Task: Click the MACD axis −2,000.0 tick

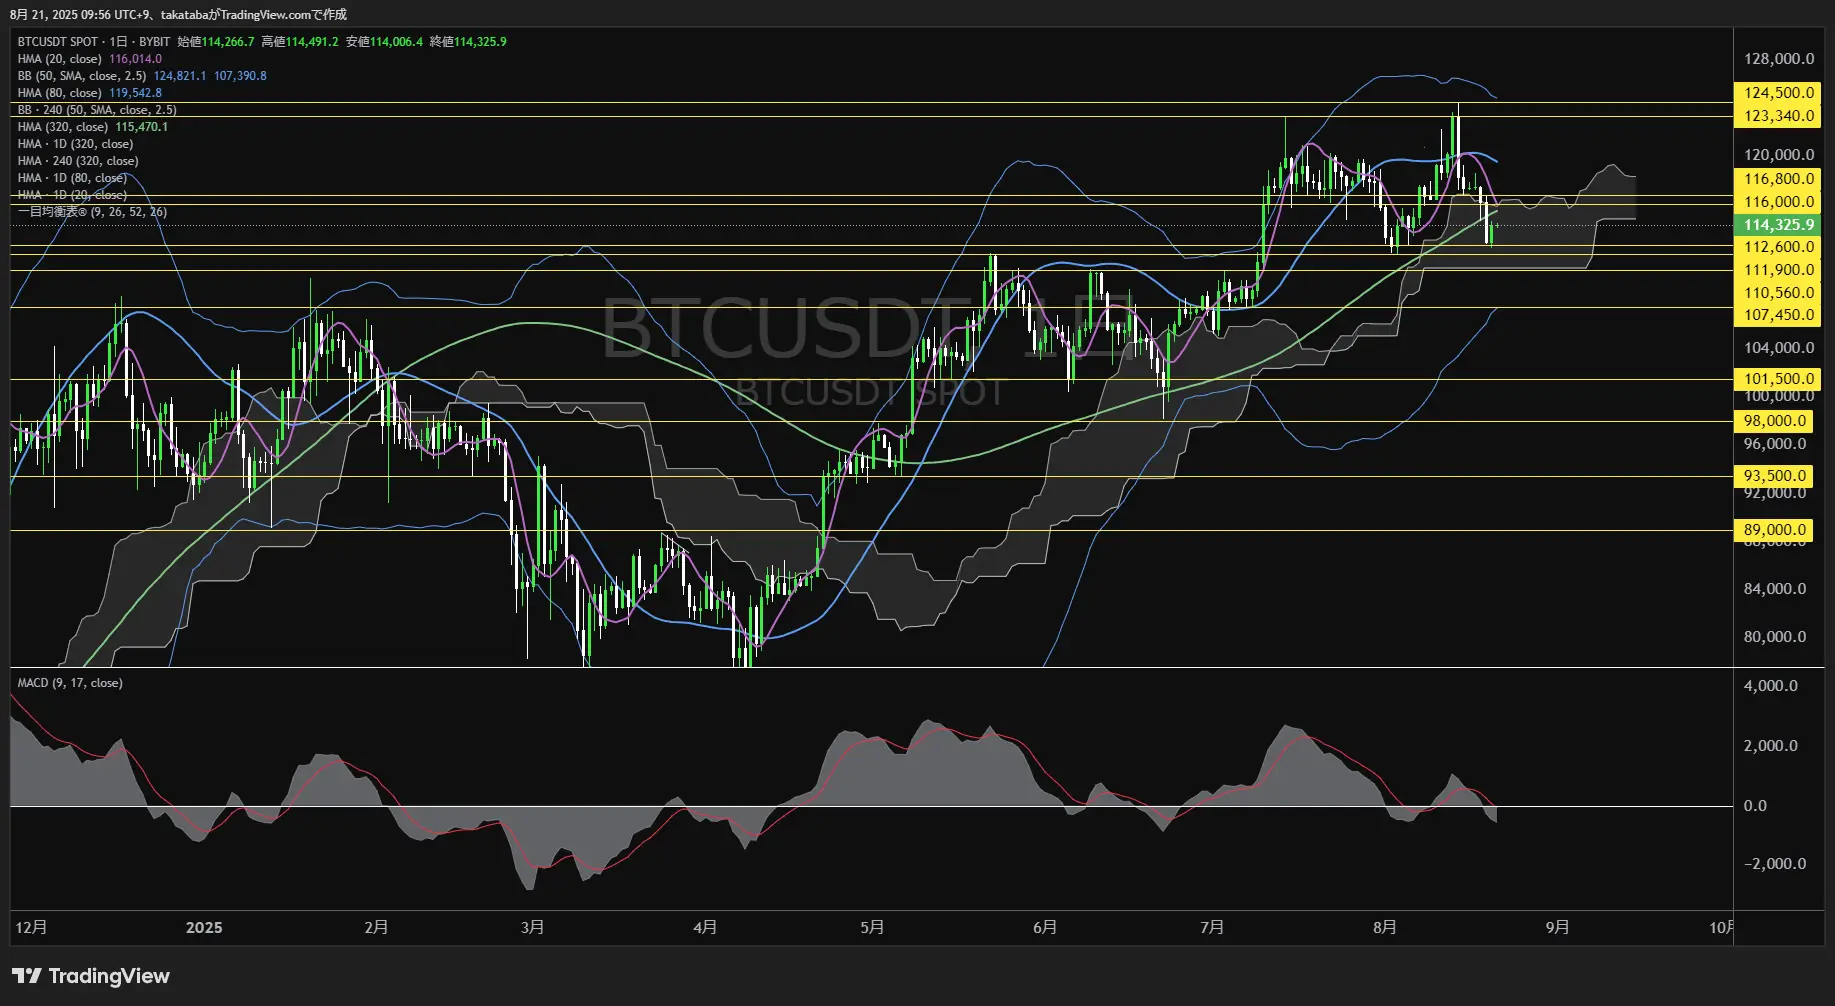Action: tap(1775, 864)
